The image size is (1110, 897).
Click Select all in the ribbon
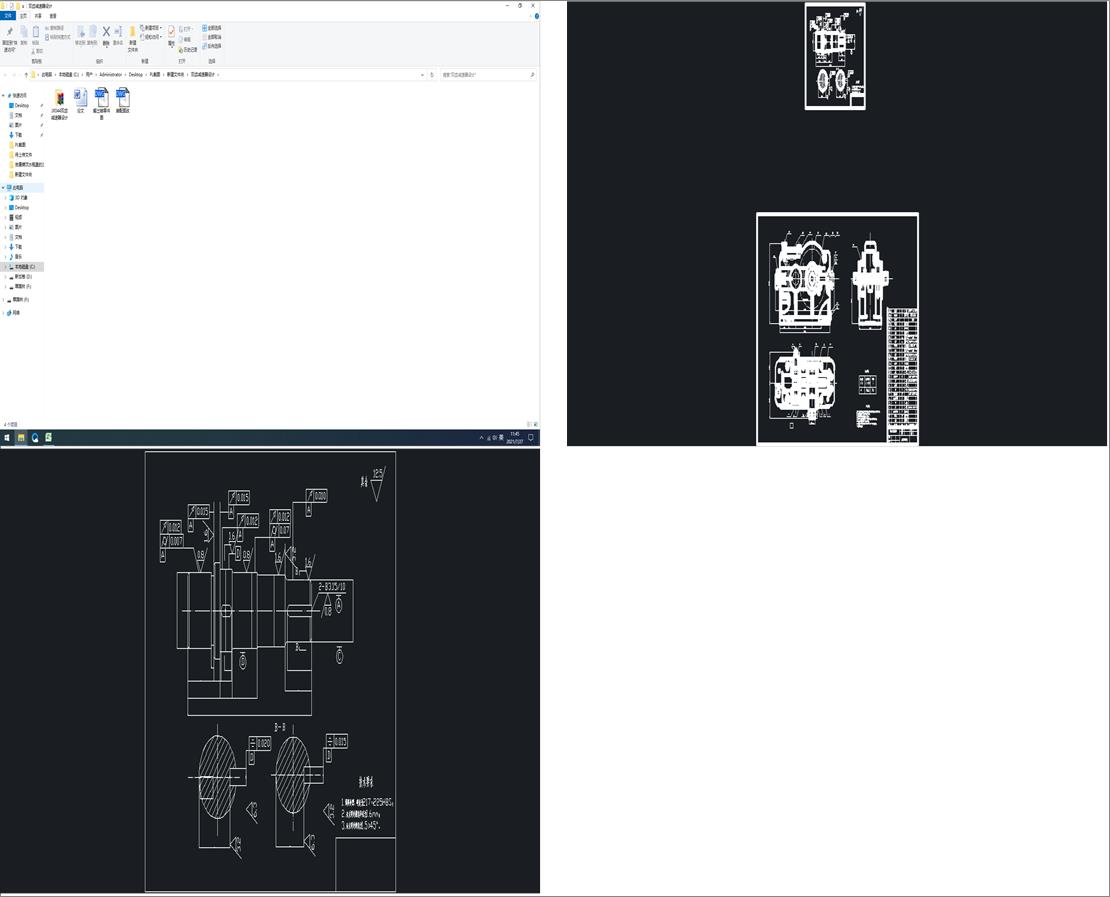tap(212, 28)
